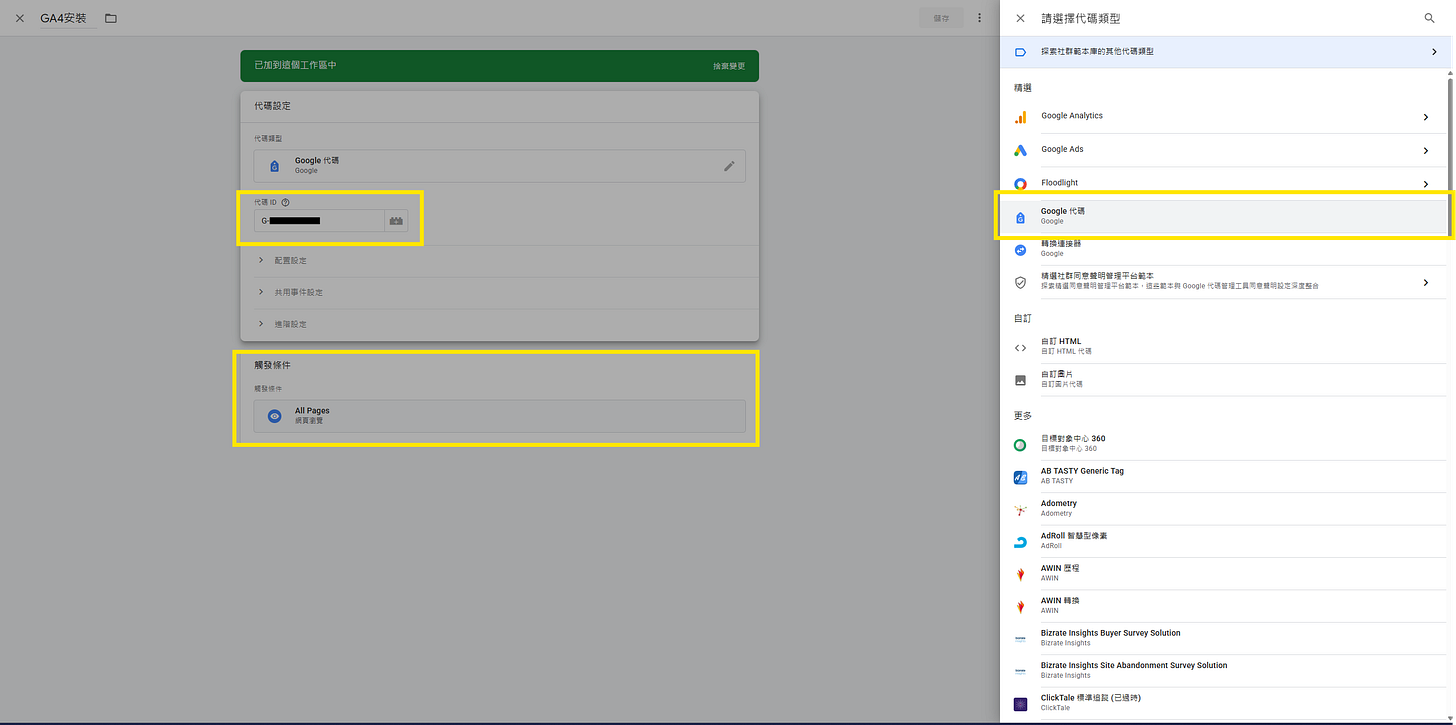1456x725 pixels.
Task: Click the 自訂圖片 image icon
Action: pyautogui.click(x=1020, y=380)
